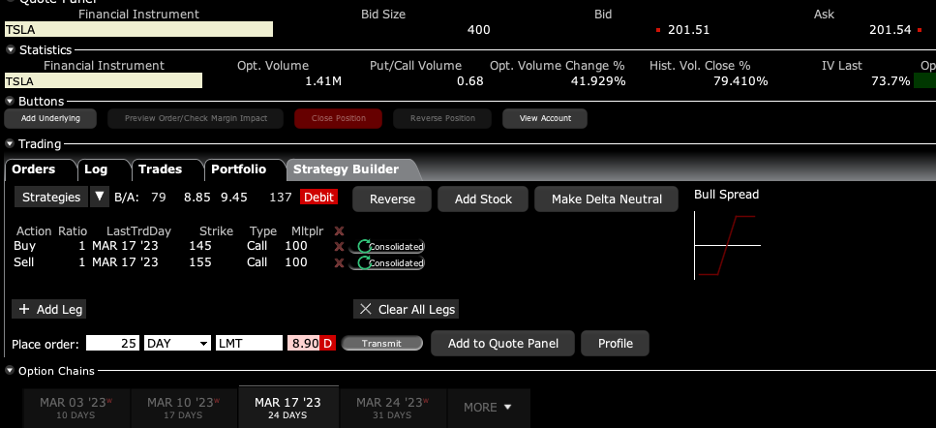Click the Close Position button
This screenshot has width=936, height=428.
[338, 118]
